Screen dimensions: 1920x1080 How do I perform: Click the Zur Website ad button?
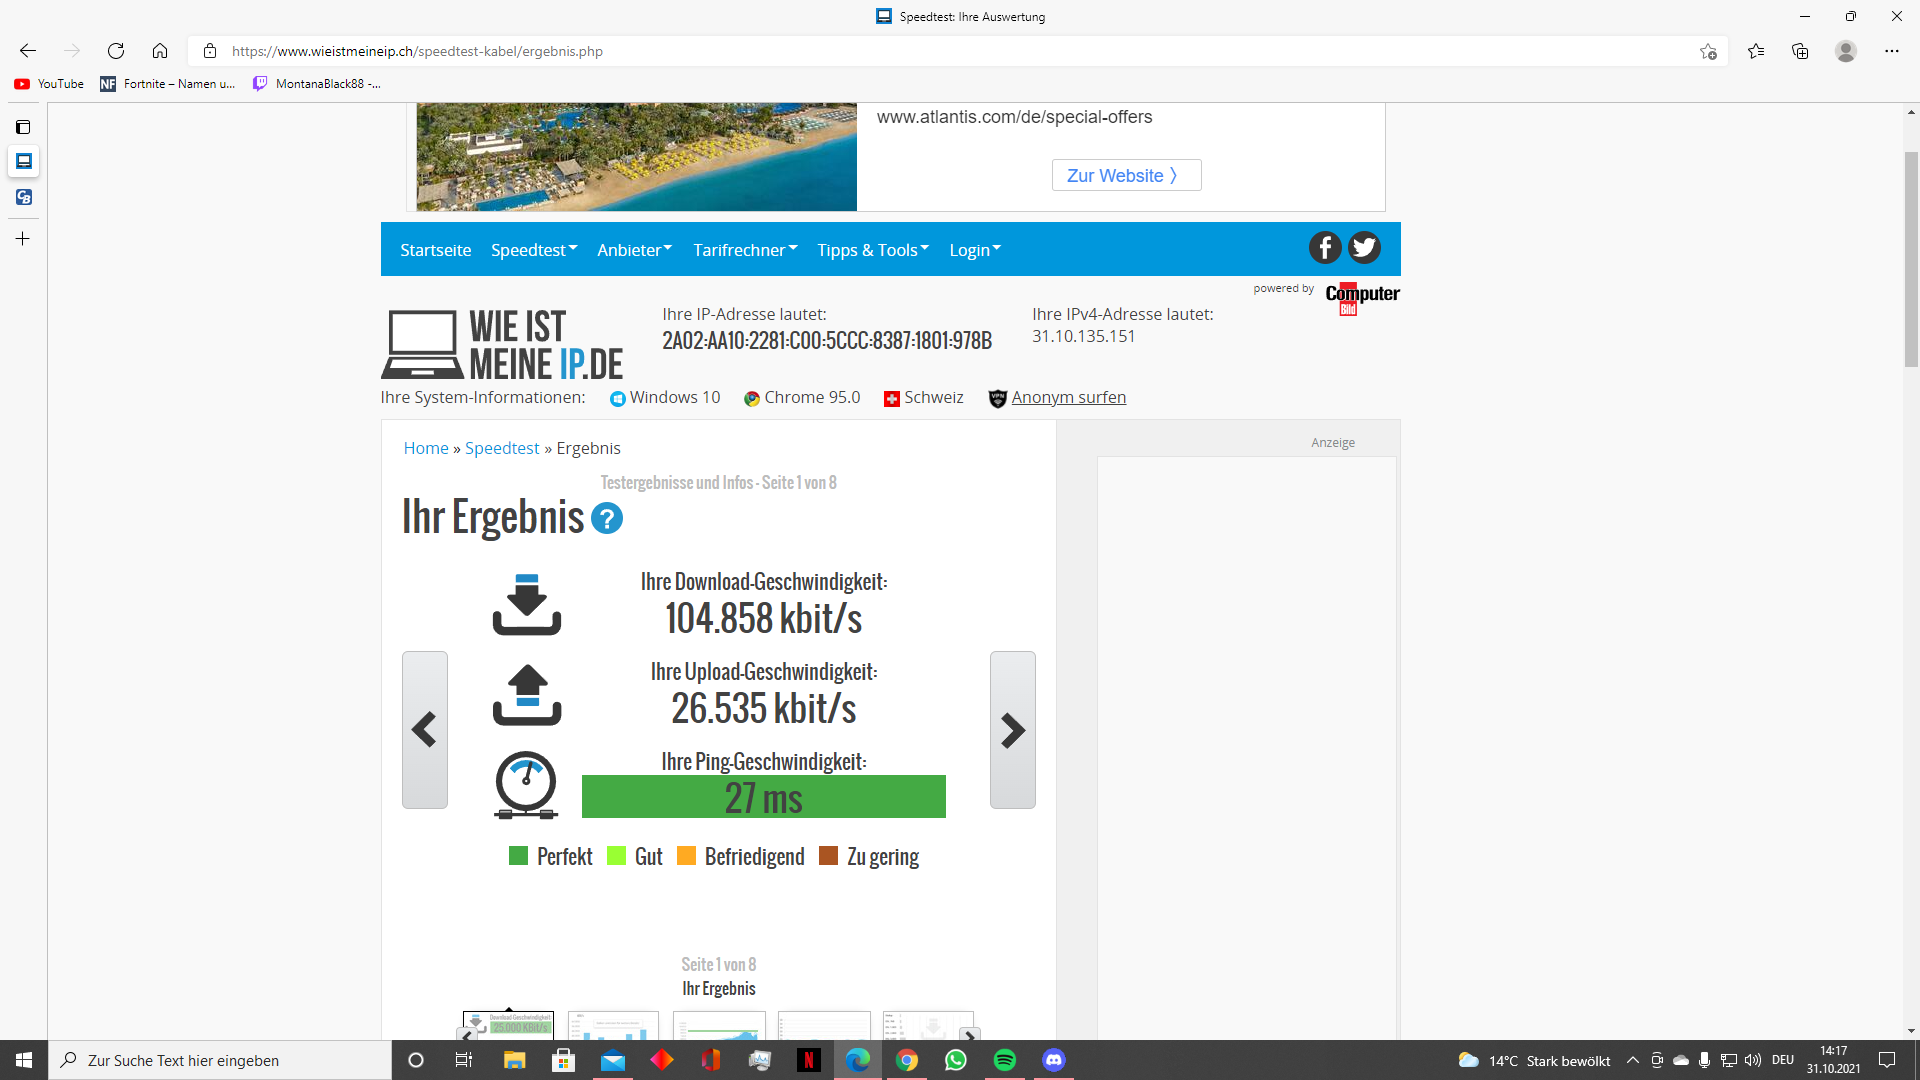click(1126, 175)
